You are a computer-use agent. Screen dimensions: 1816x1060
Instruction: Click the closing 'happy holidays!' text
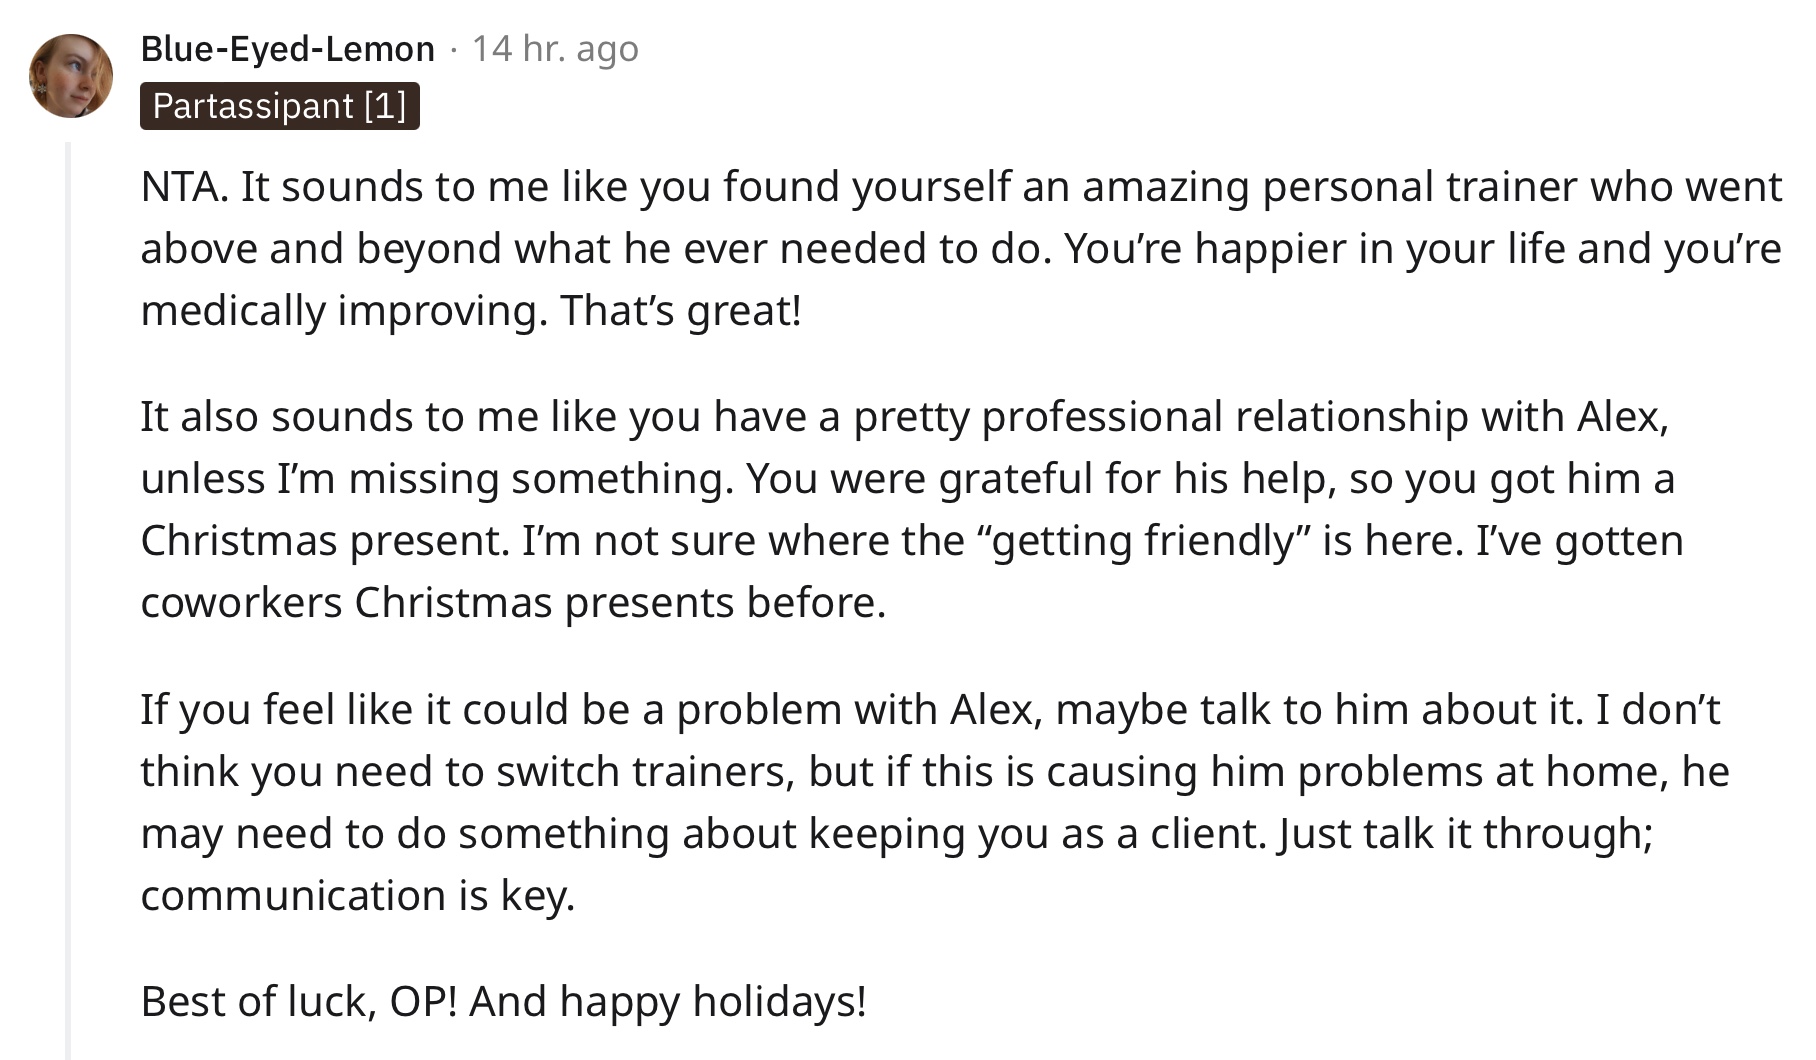[713, 1002]
